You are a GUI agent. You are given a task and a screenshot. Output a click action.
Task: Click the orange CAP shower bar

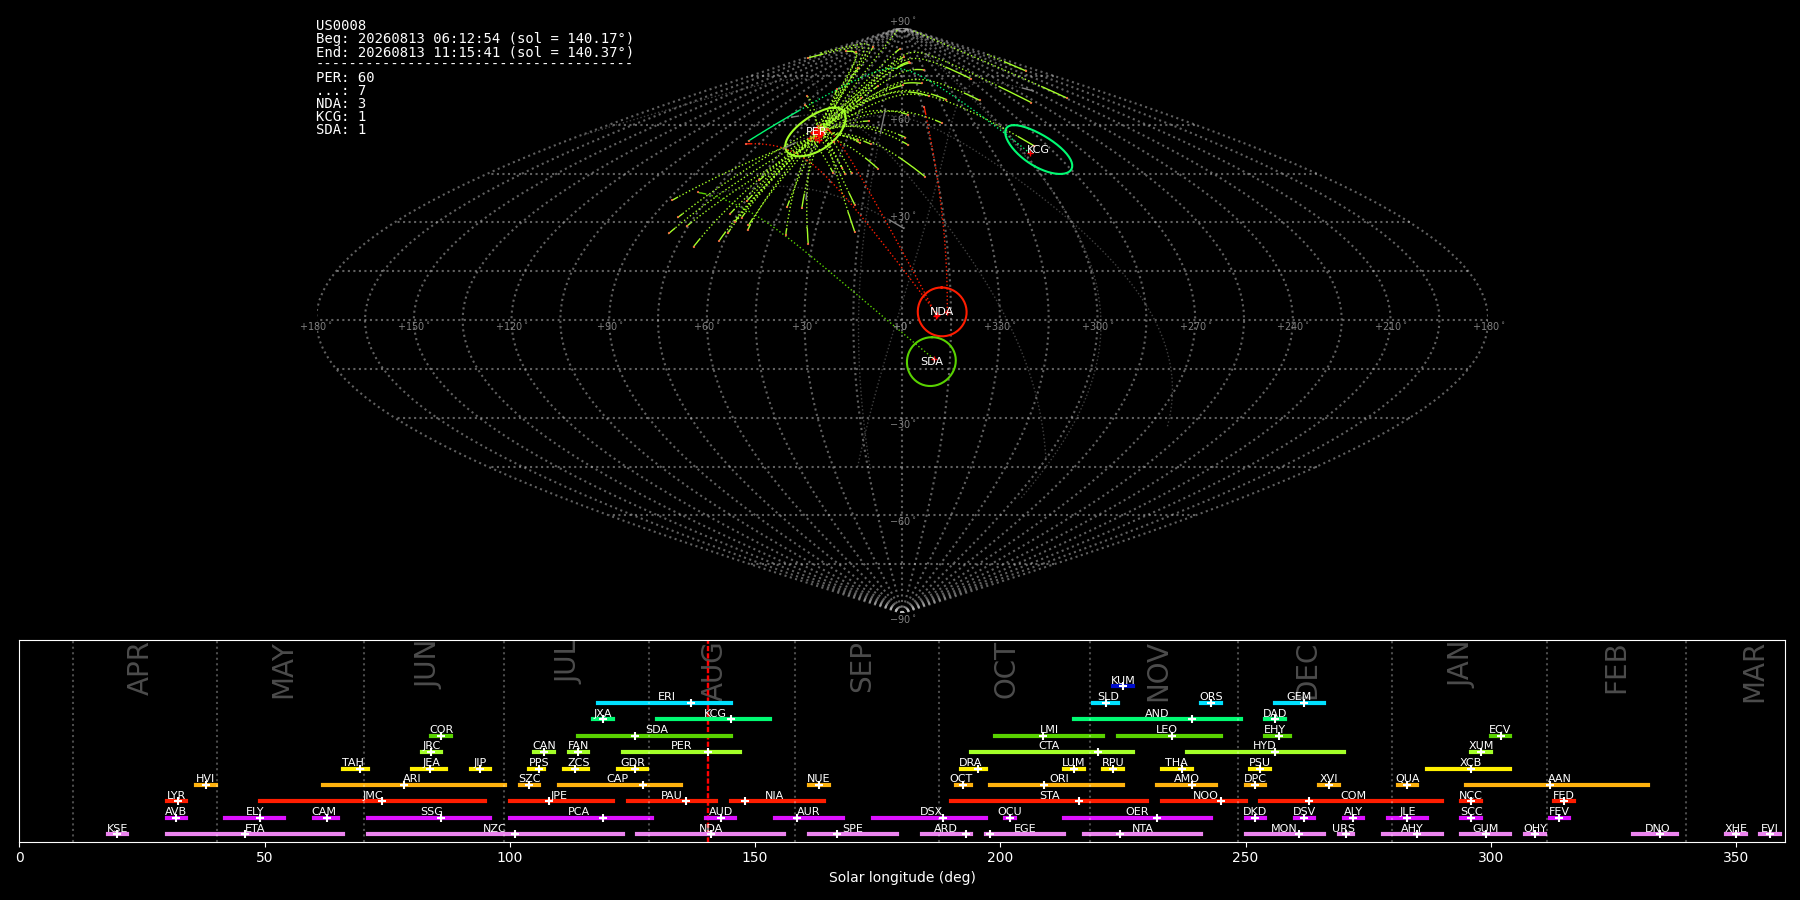[x=620, y=785]
